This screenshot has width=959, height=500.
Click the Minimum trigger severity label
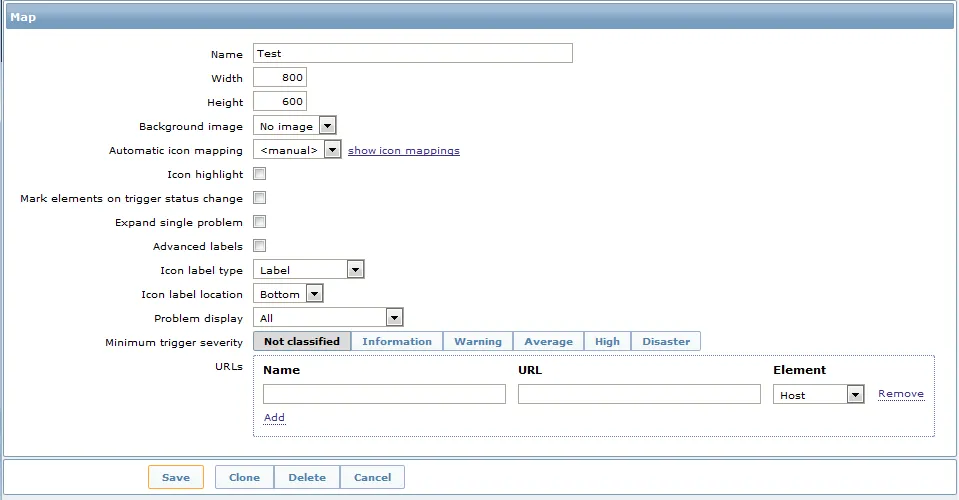click(x=174, y=342)
